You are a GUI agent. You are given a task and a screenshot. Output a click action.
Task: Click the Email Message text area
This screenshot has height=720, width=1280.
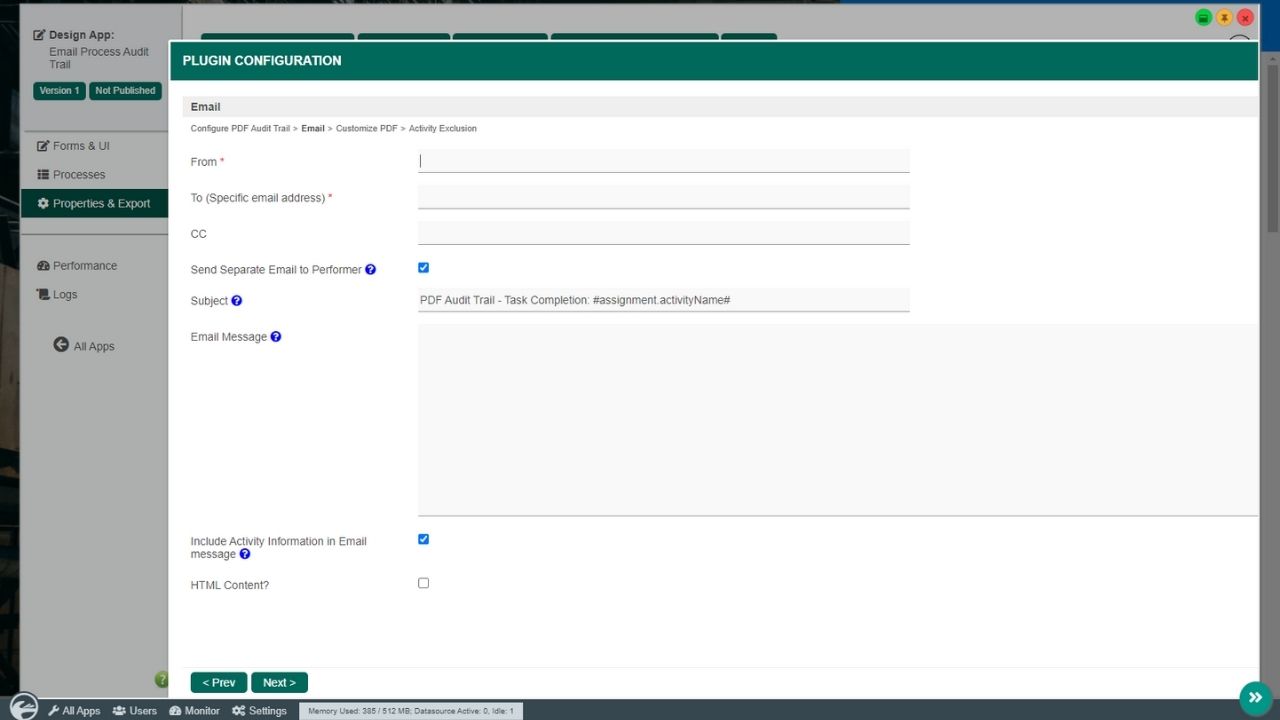837,419
